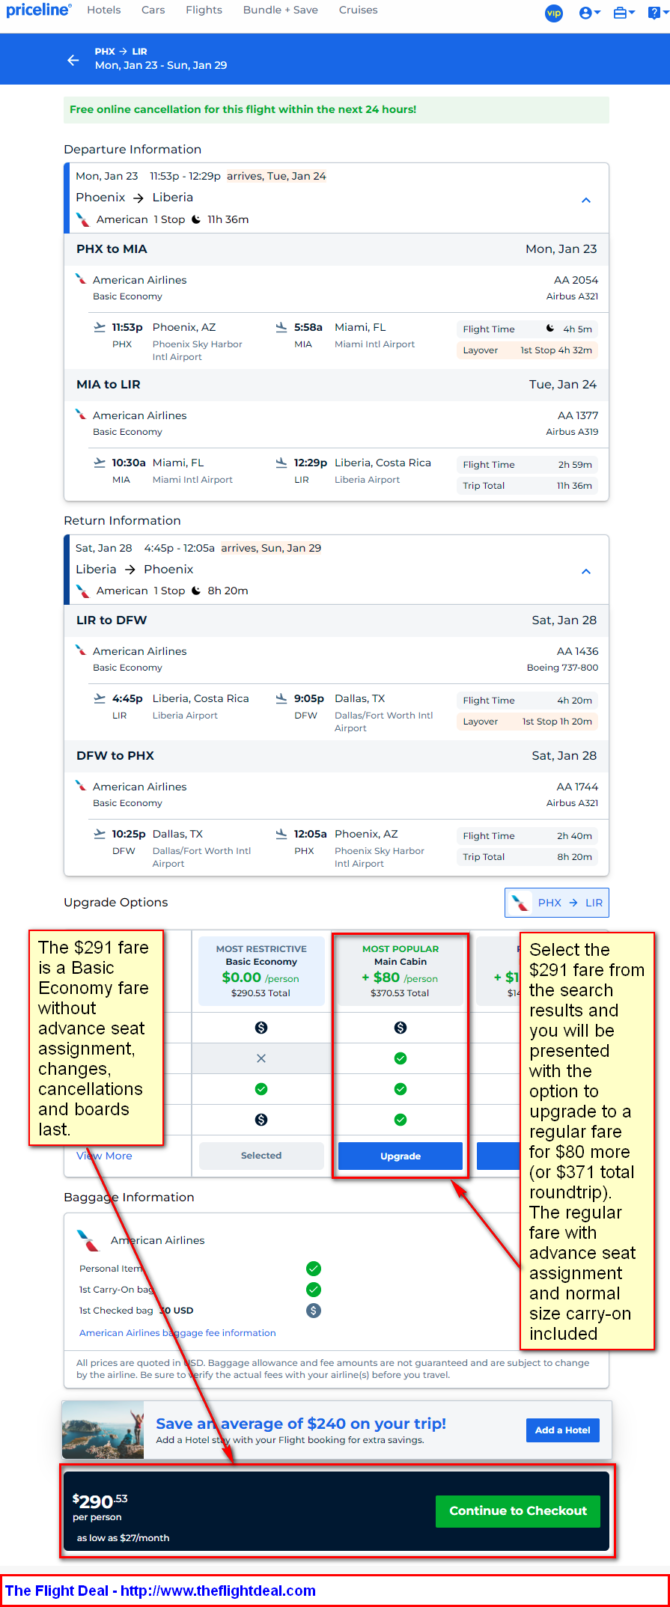Viewport: 670px width, 1607px height.
Task: Click the top dollar icon in Main Cabin column
Action: click(x=400, y=1027)
